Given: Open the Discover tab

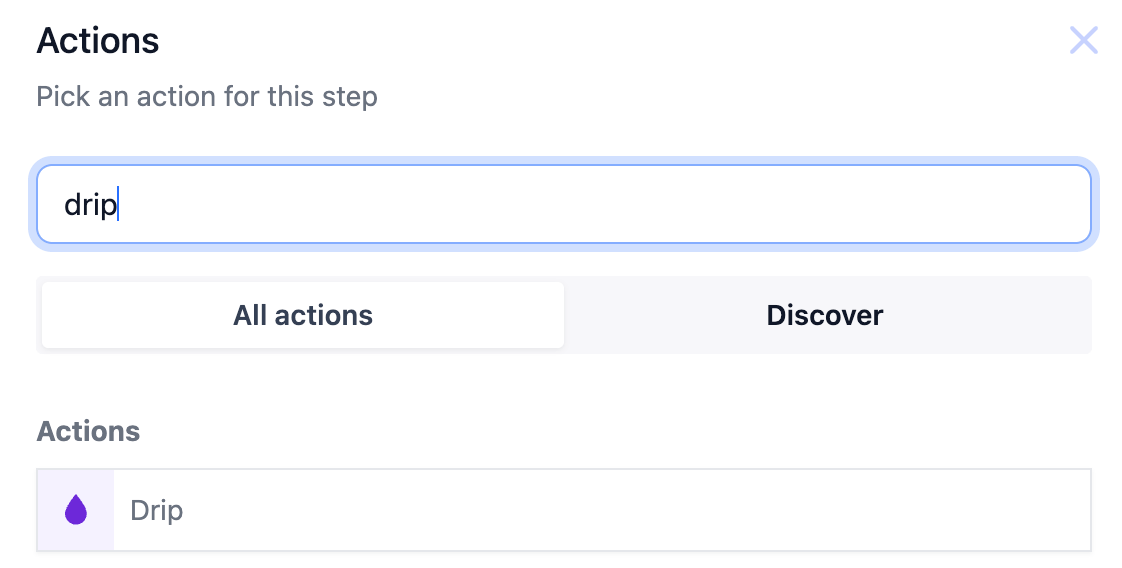Looking at the screenshot, I should point(825,316).
